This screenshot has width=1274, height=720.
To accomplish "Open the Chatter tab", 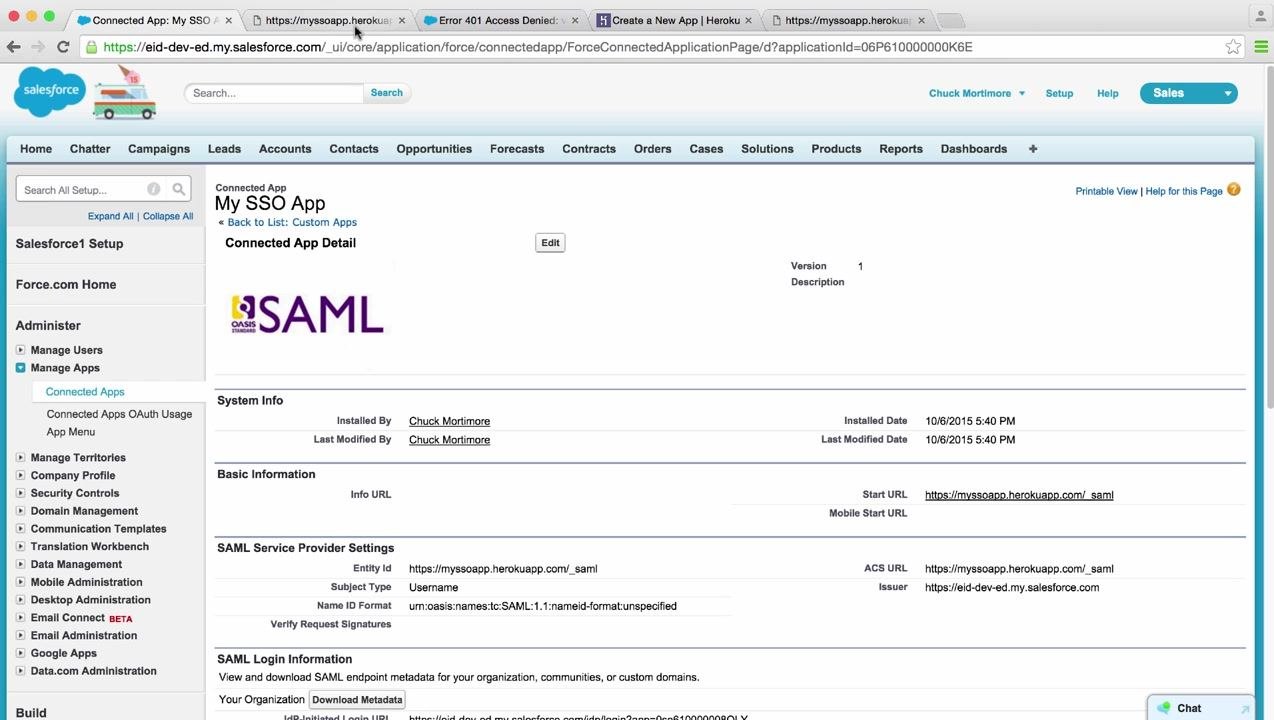I will point(90,149).
